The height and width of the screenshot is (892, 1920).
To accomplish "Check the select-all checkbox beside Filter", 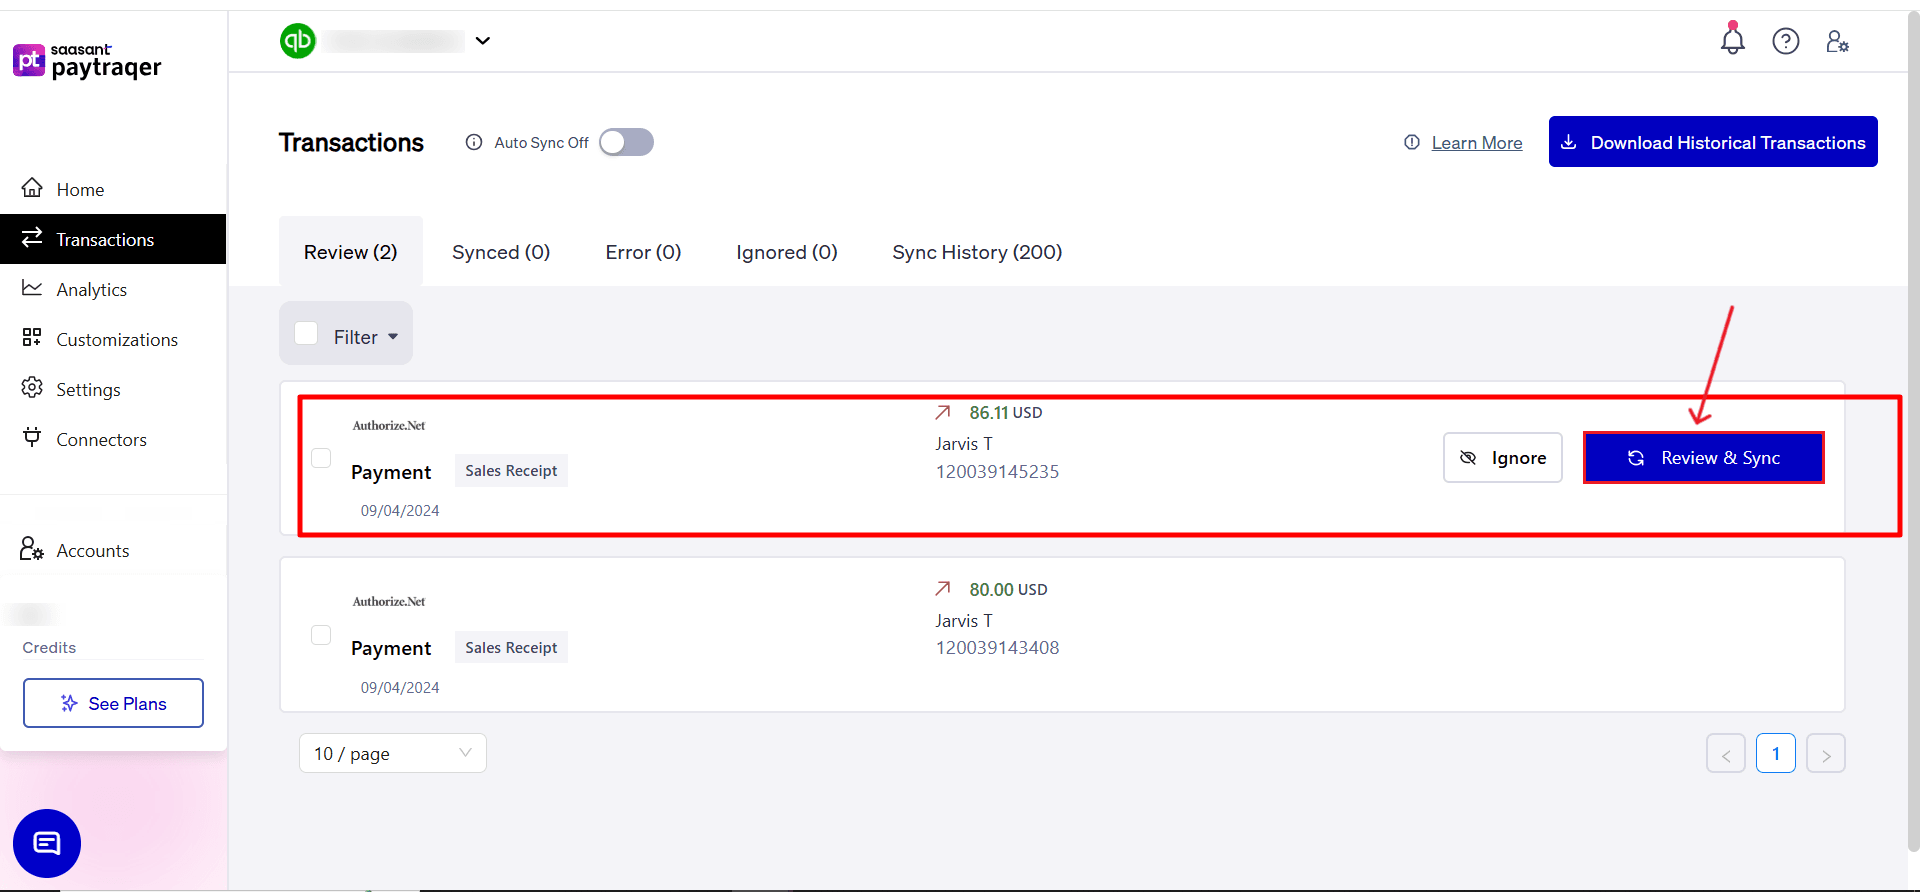I will (x=306, y=333).
